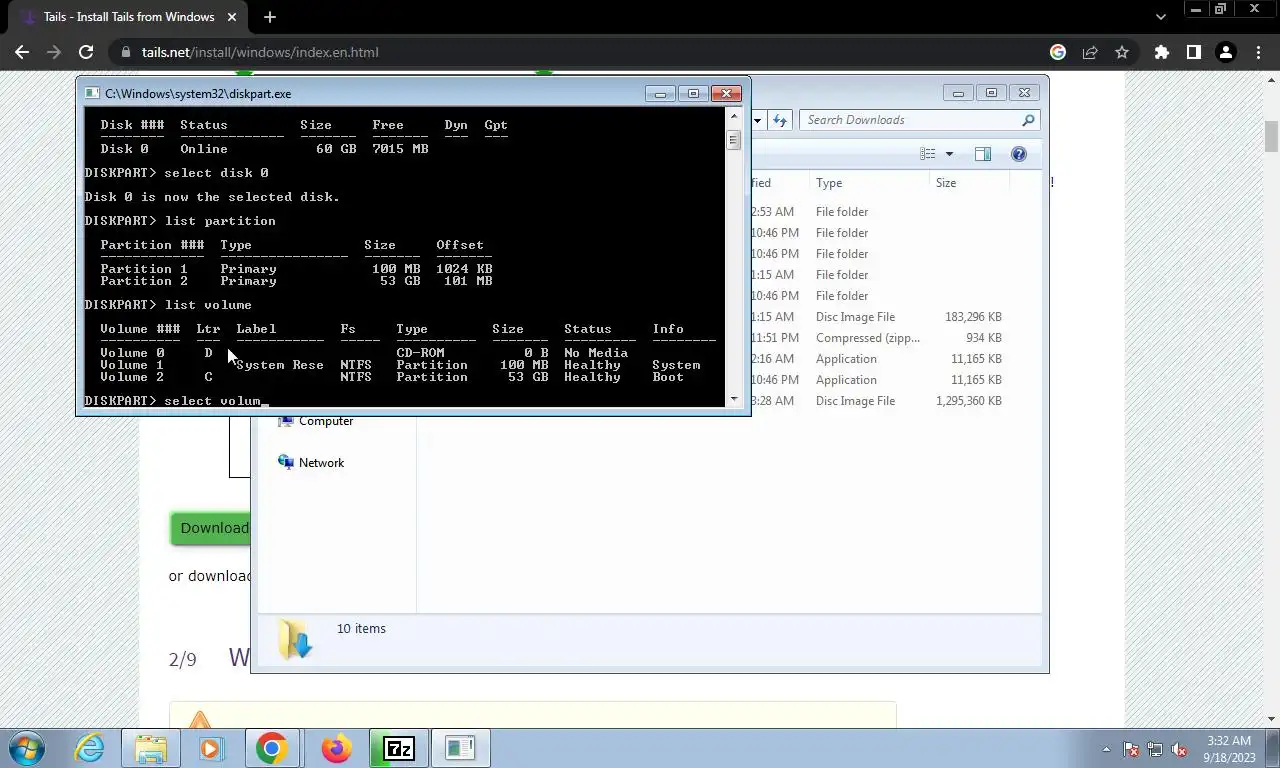This screenshot has width=1280, height=768.
Task: Show hidden tray icons arrow
Action: click(x=1106, y=749)
